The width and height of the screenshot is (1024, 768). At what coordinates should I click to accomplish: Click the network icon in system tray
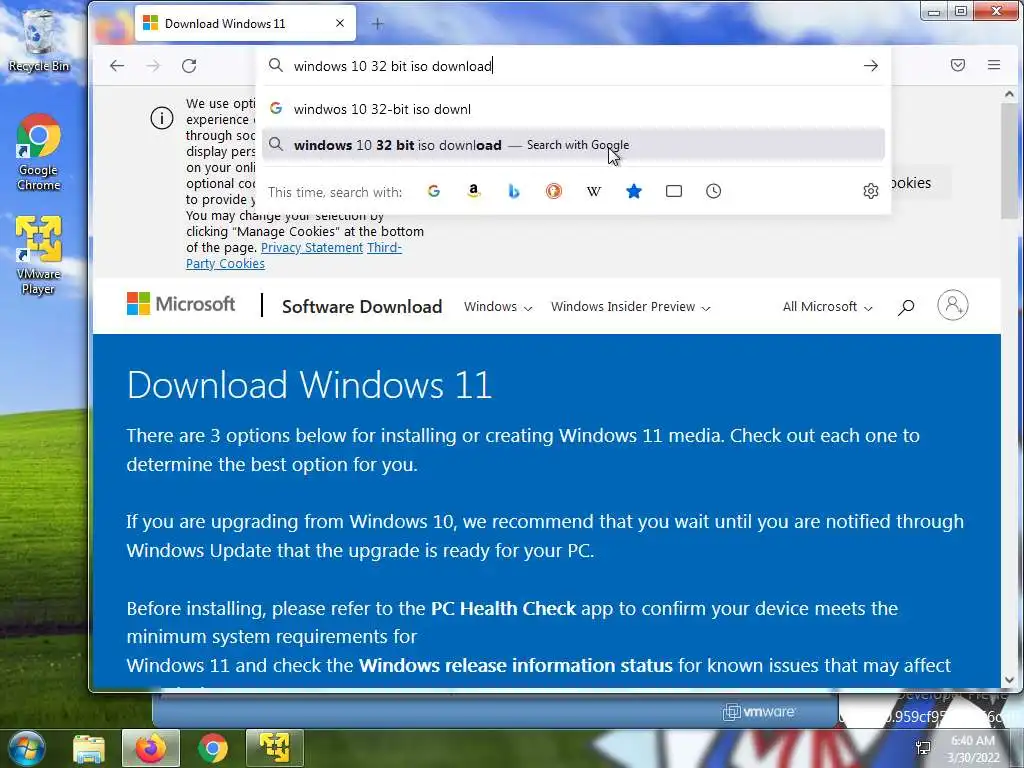click(923, 748)
